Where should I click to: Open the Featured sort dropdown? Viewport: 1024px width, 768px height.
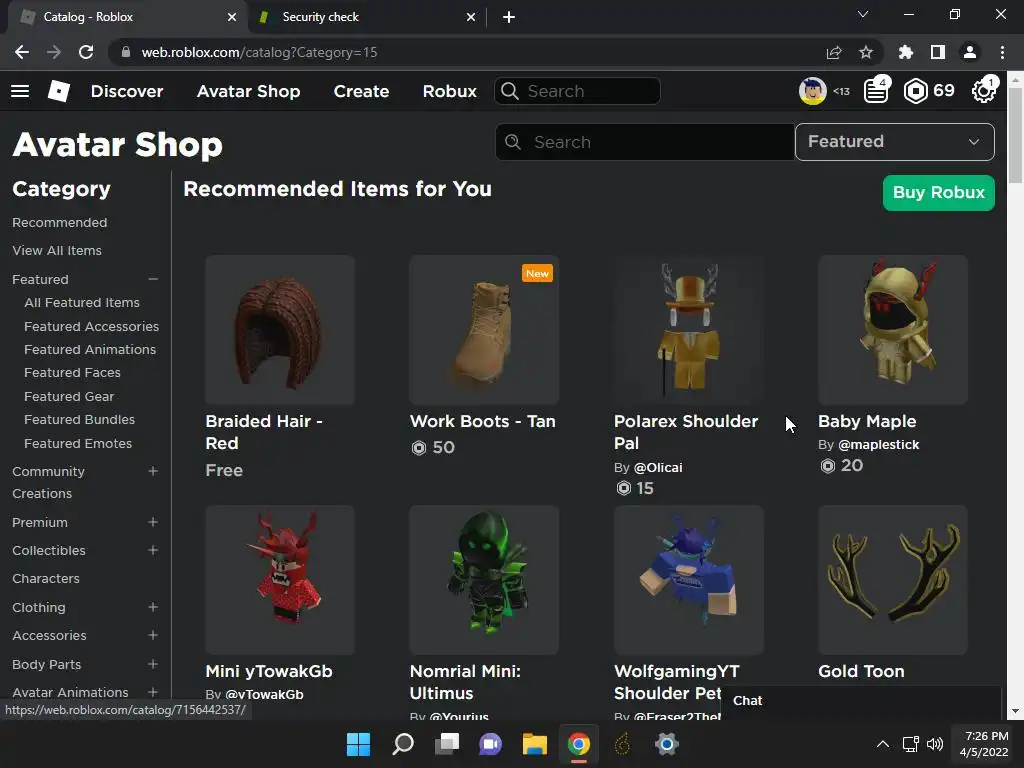coord(895,142)
